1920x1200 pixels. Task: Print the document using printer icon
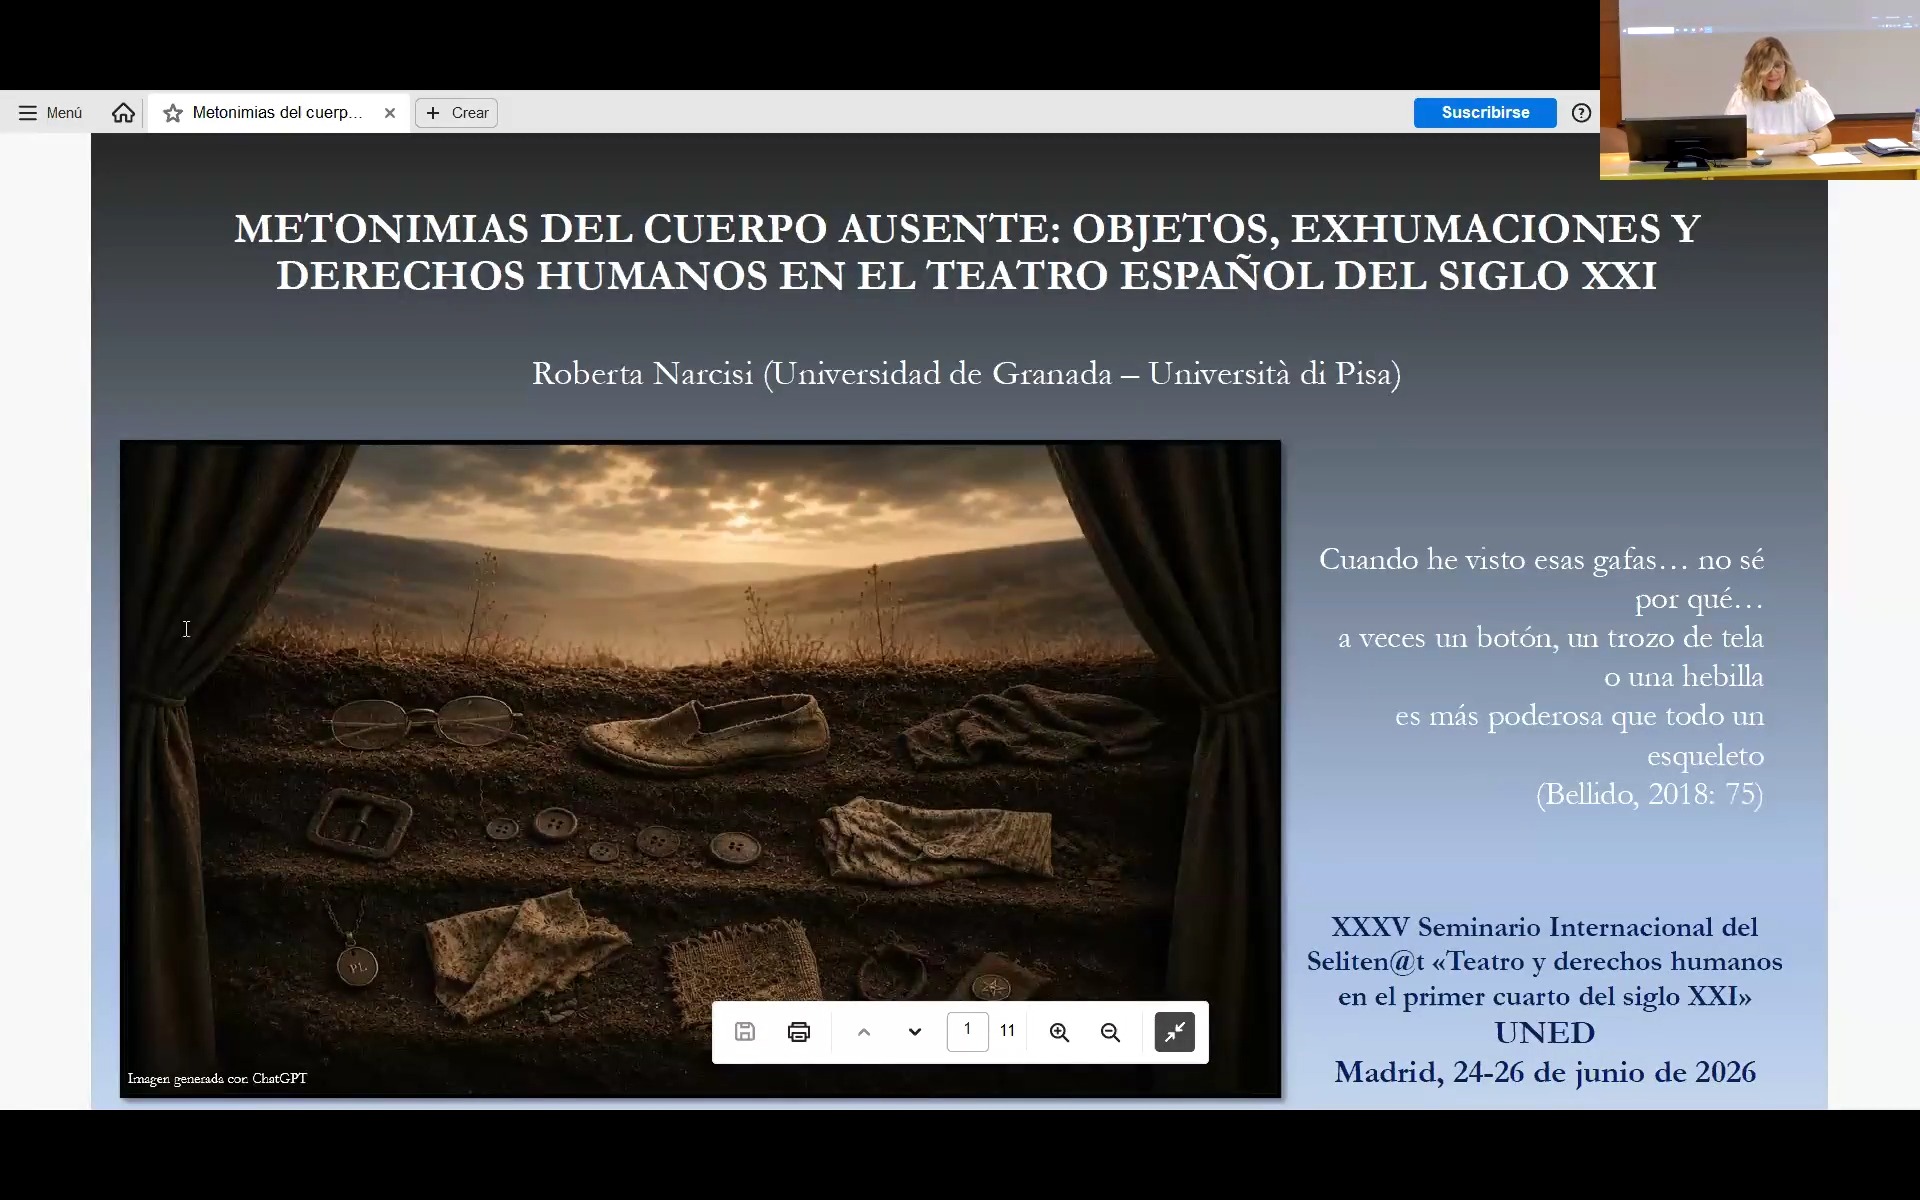coord(799,1032)
